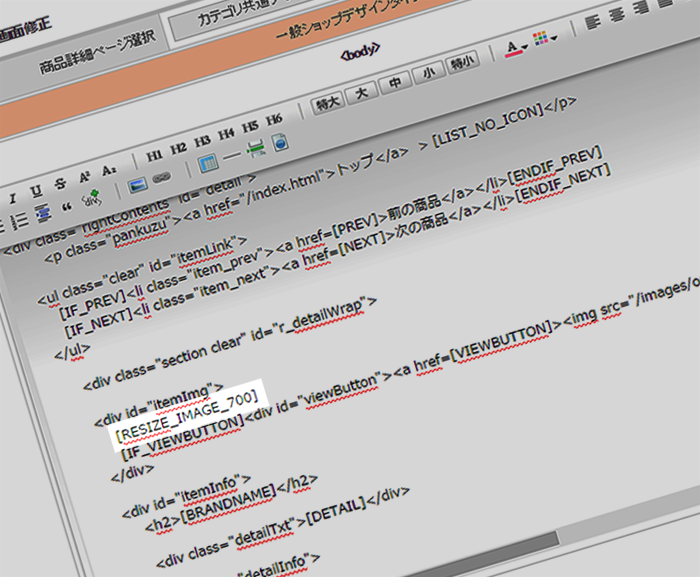Select the orange 一般ショップデザイン tab
The width and height of the screenshot is (700, 577).
click(x=348, y=17)
